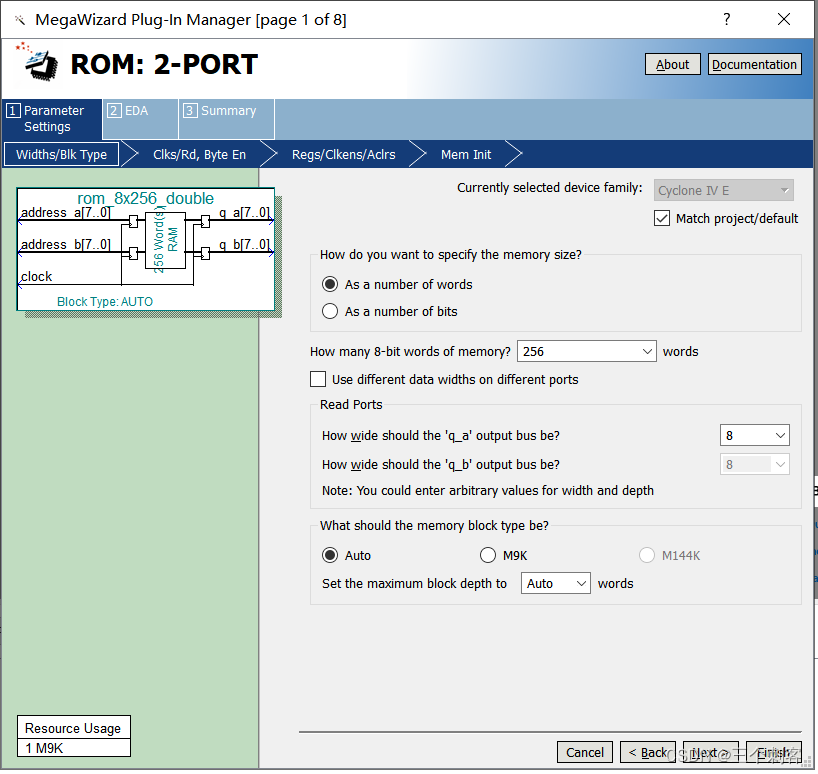Image resolution: width=818 pixels, height=774 pixels.
Task: Click the Finish button
Action: (x=774, y=752)
